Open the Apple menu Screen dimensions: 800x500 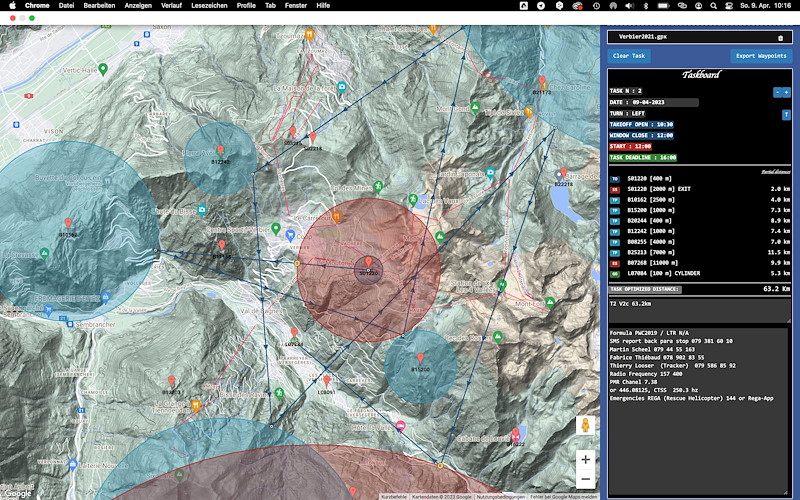(x=13, y=6)
